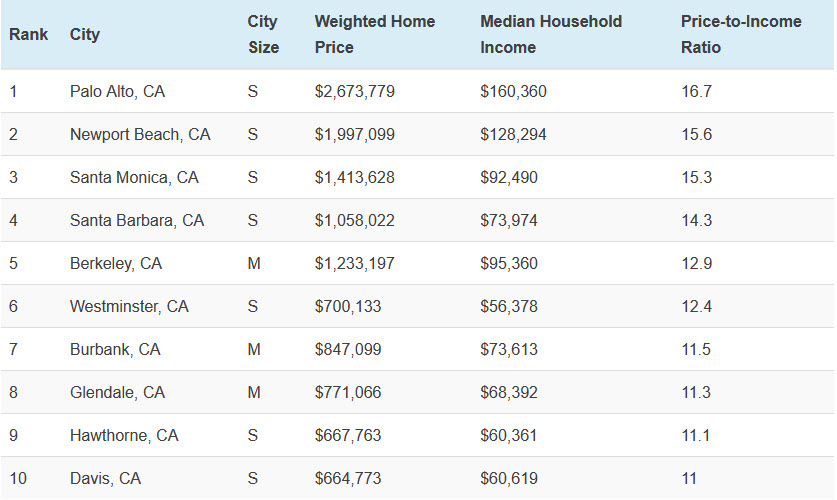The height and width of the screenshot is (500, 837).
Task: Click the City column header
Action: (84, 34)
